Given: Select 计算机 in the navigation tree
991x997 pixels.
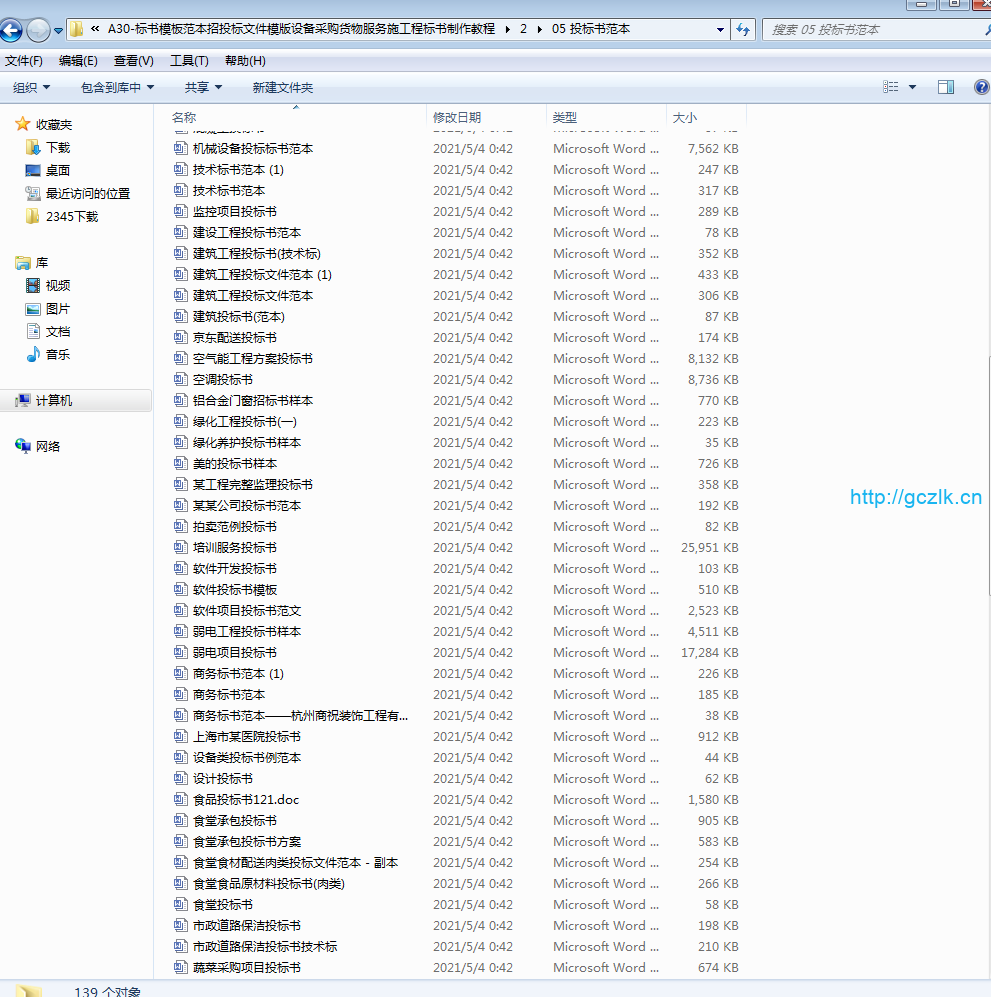Looking at the screenshot, I should [x=54, y=400].
